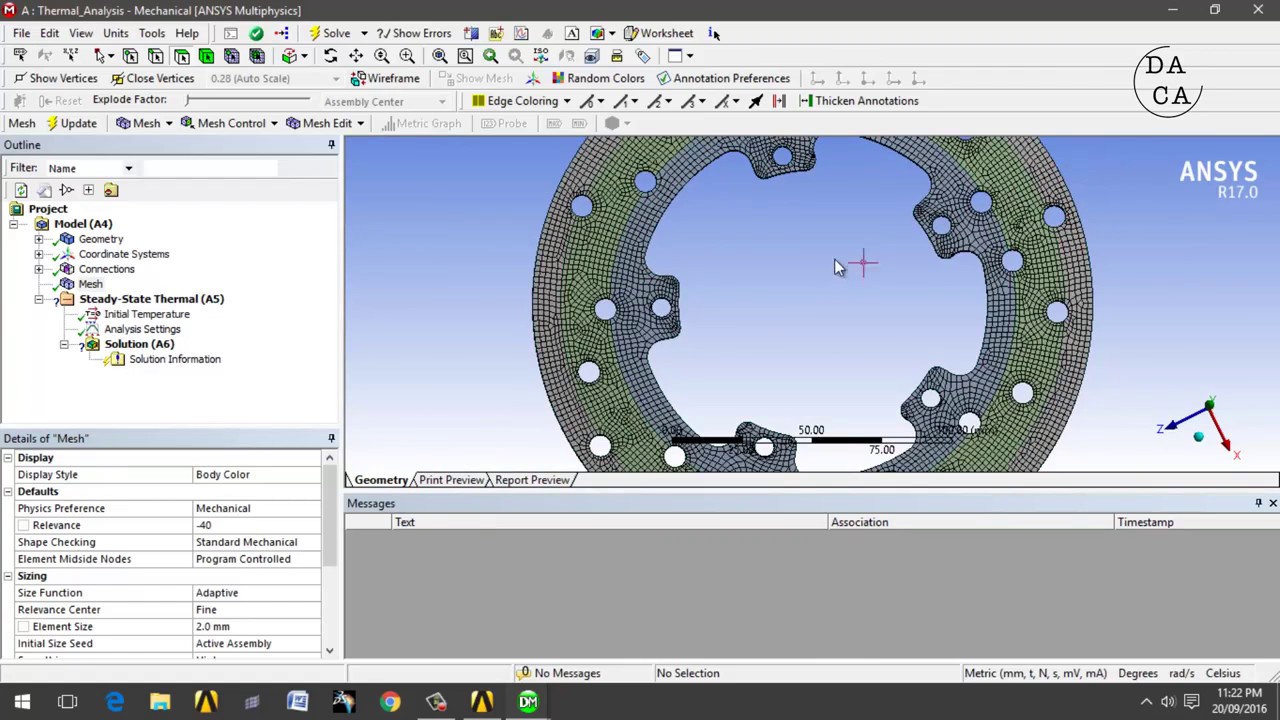Collapse the Steady-State Thermal (A5) node
Viewport: 1280px width, 720px height.
(x=39, y=299)
